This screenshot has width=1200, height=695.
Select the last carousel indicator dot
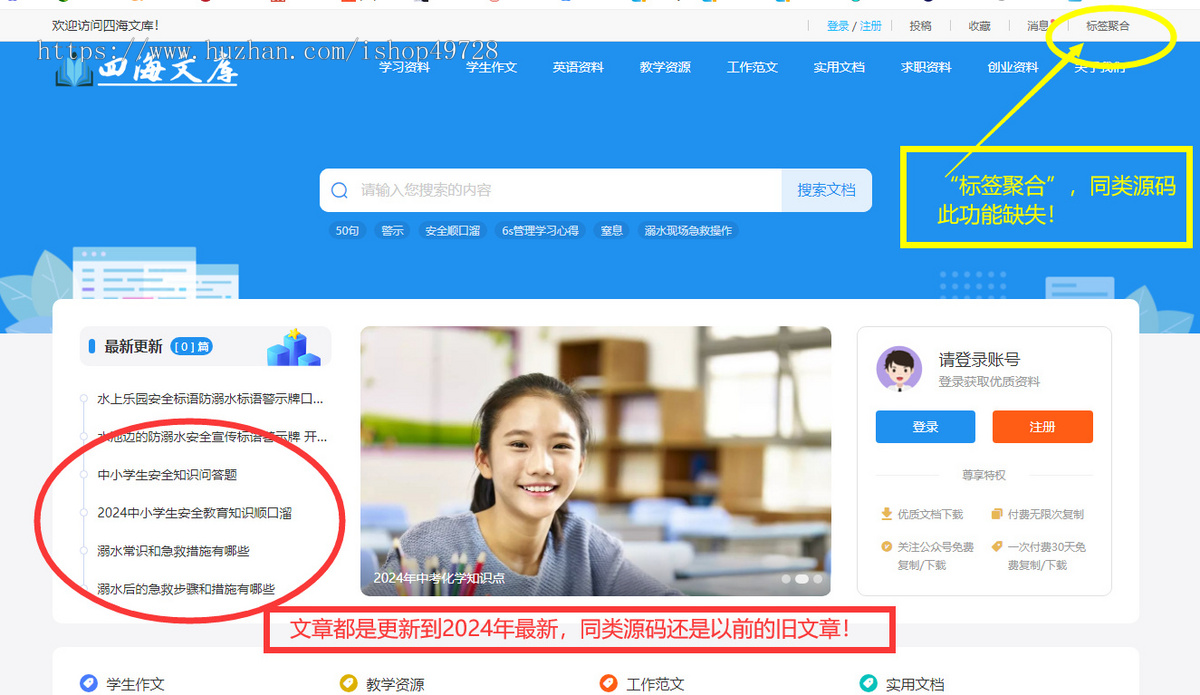pyautogui.click(x=817, y=578)
